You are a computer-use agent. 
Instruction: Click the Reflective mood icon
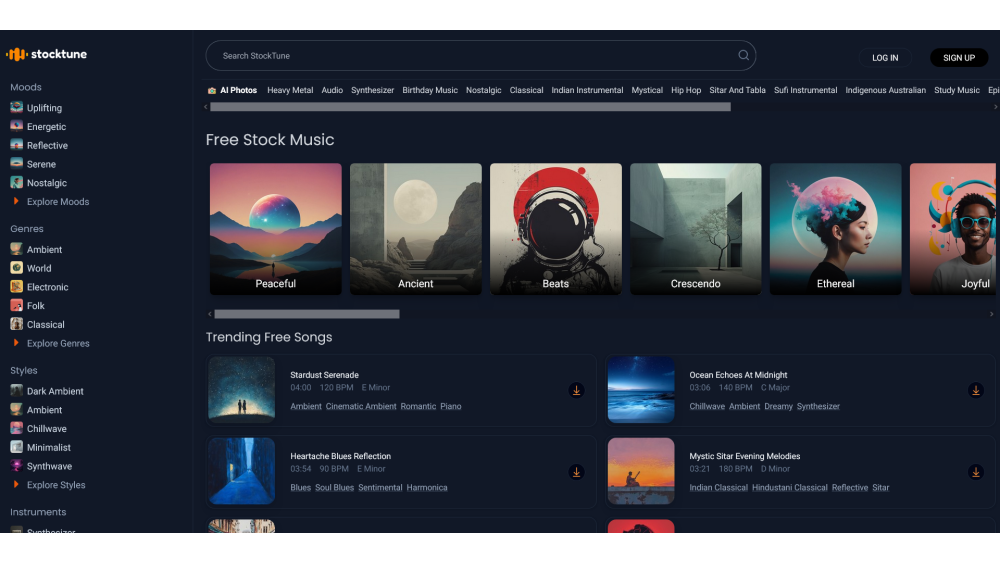coord(17,145)
